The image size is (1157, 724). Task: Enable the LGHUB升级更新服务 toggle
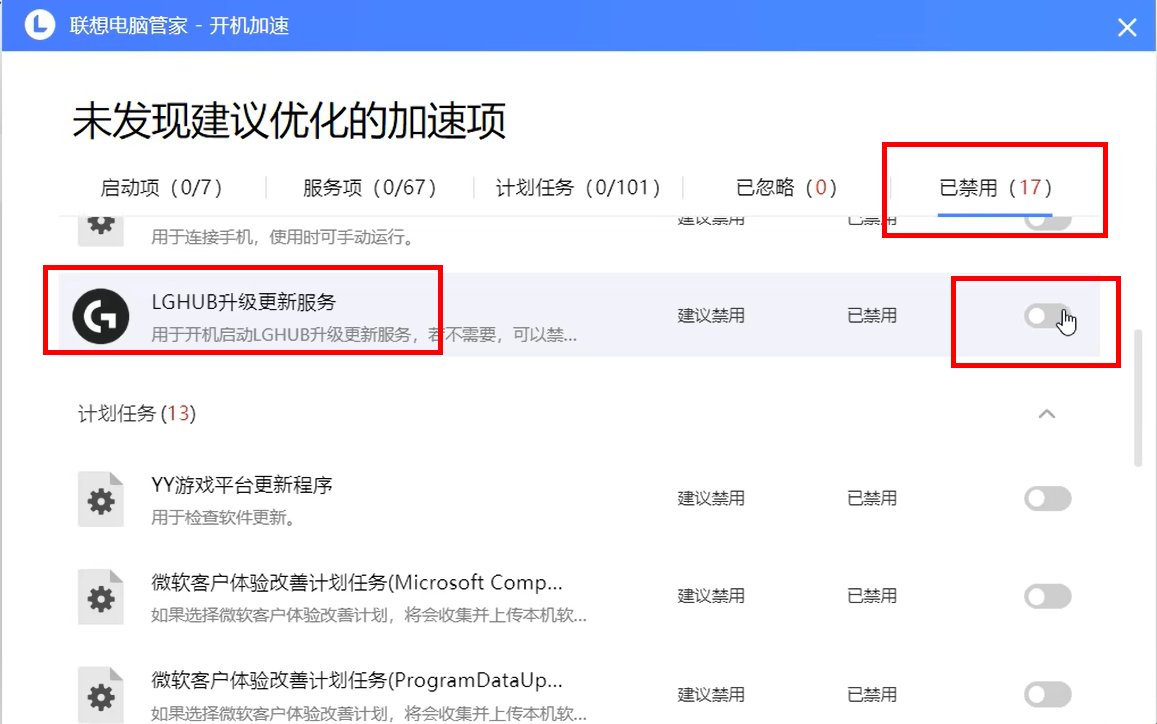(1046, 314)
